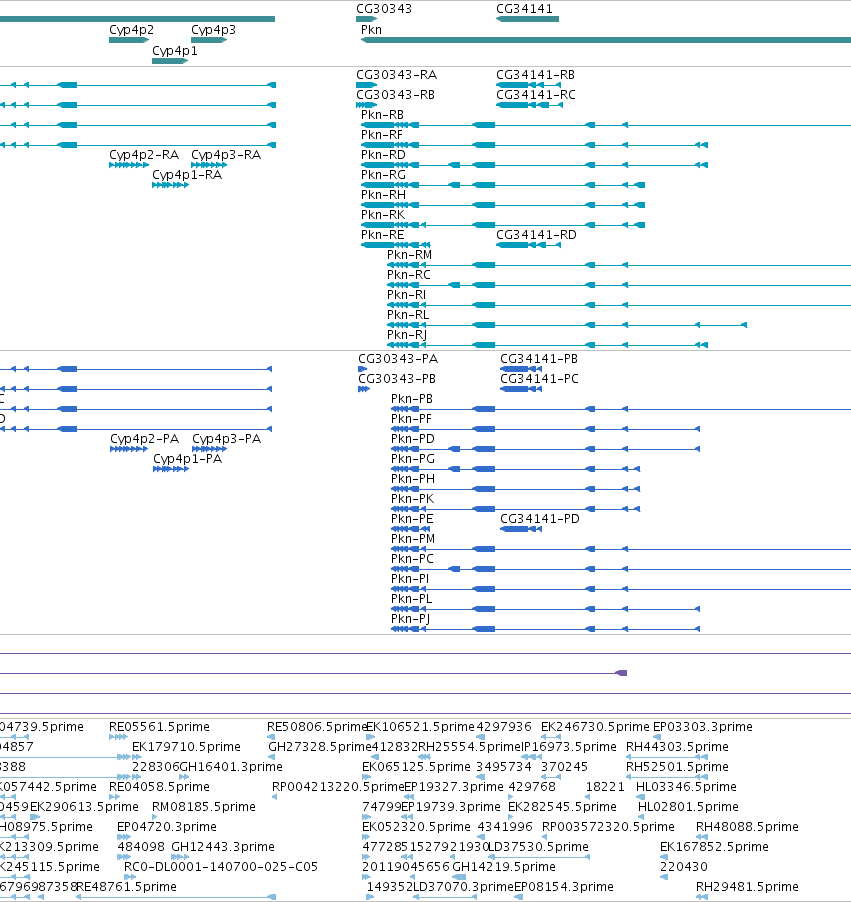Click protein label Pkn-PC
Screen dimensions: 851x902
[x=412, y=559]
